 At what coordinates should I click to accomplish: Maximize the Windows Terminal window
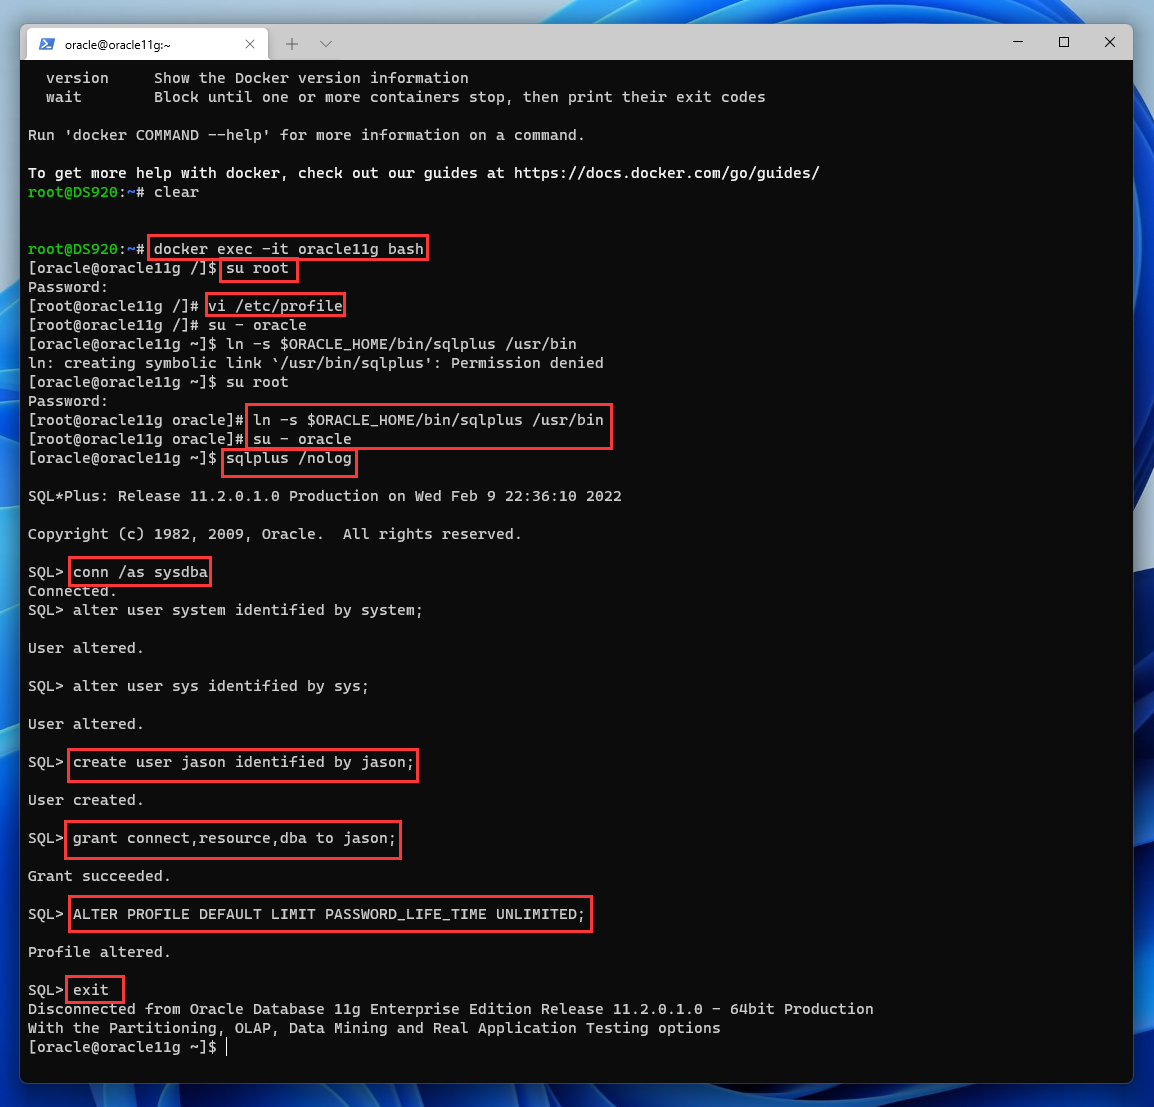[1063, 42]
